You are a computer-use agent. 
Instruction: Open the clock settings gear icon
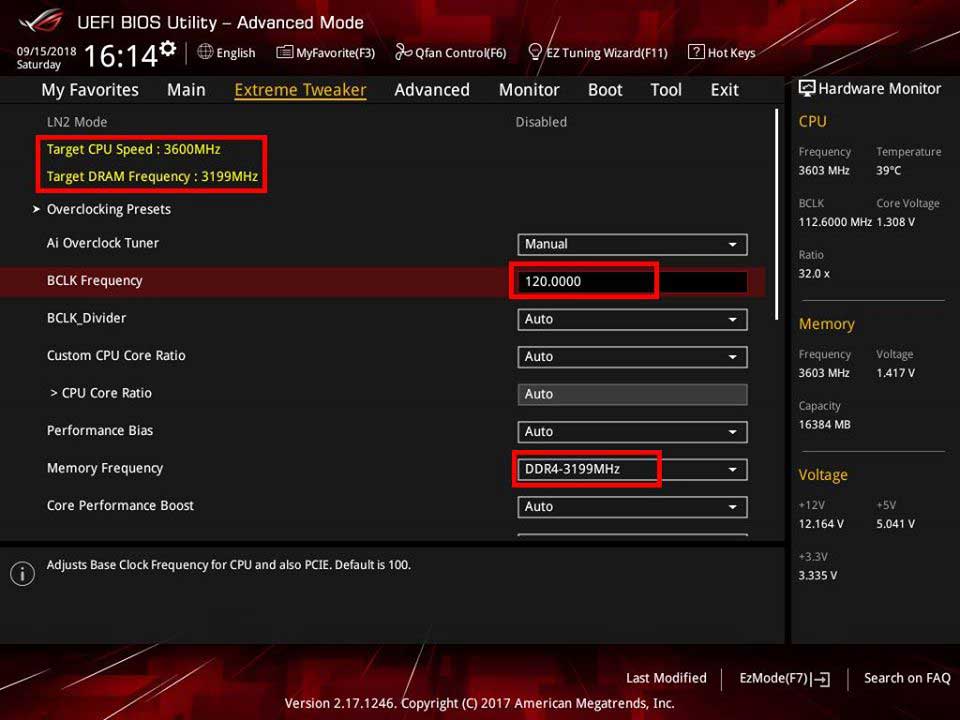tap(168, 48)
